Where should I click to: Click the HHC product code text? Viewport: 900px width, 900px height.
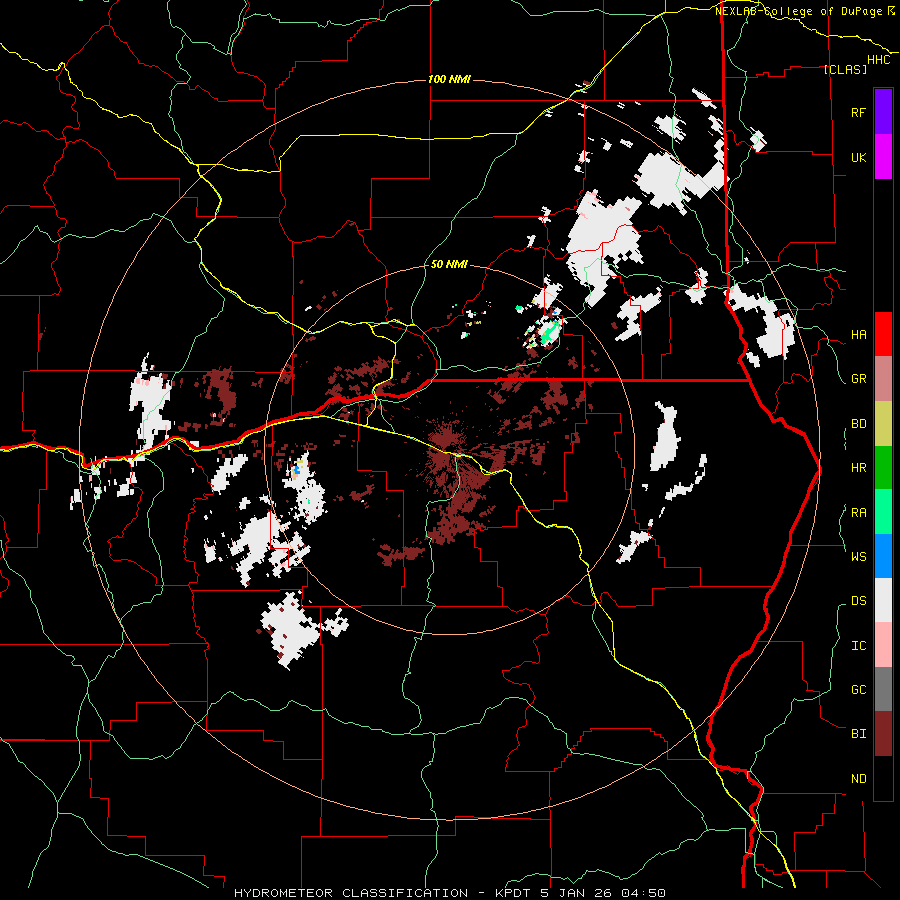879,60
